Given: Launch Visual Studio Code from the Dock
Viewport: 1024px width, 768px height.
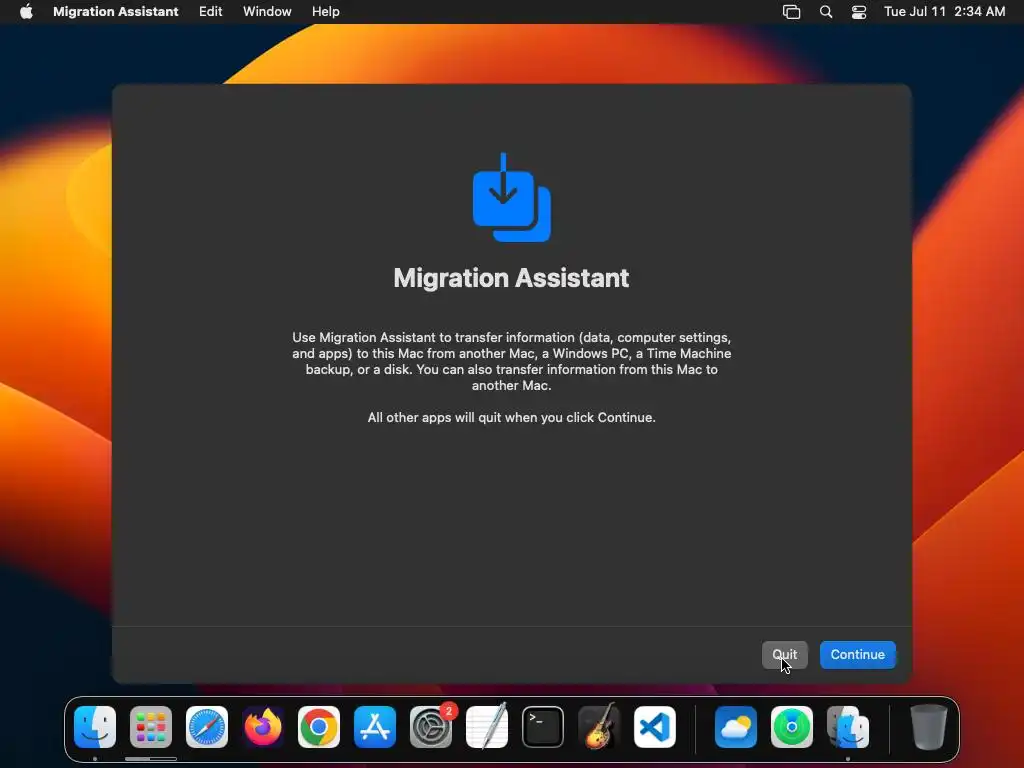Looking at the screenshot, I should point(655,727).
